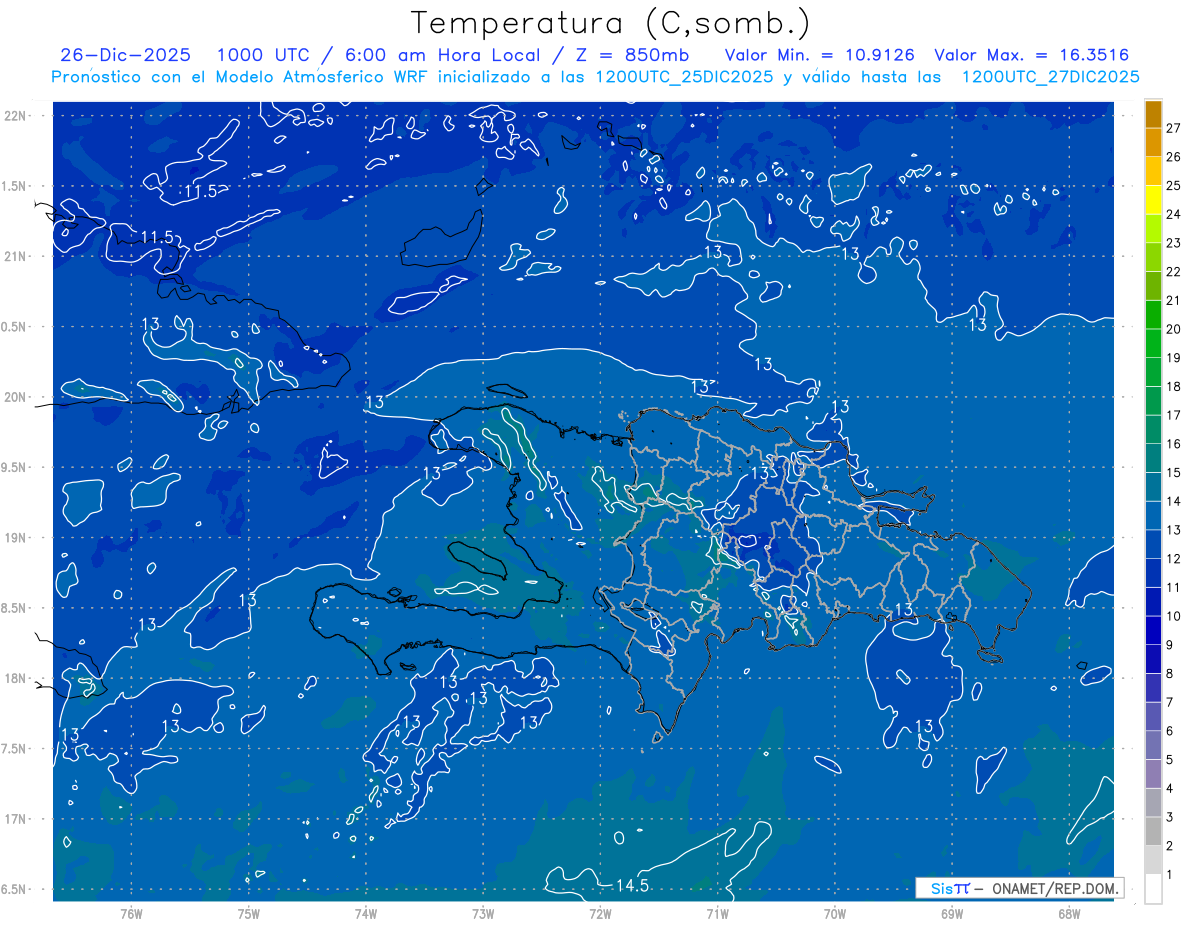Click the valid-until time '1200UTC_27DIC2025'
Screen dimensions: 1200x927
(x=1050, y=77)
